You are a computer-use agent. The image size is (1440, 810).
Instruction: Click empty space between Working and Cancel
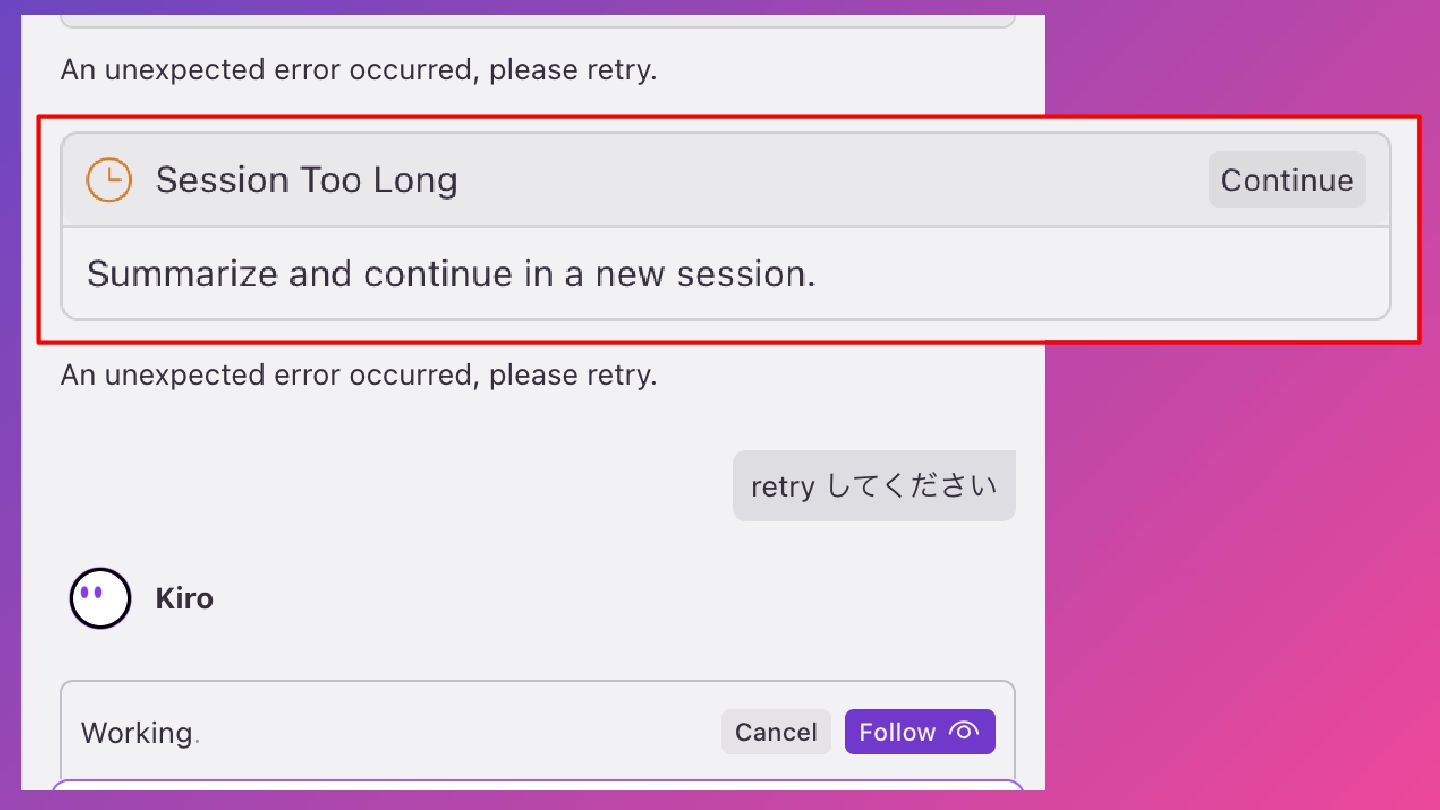[460, 733]
